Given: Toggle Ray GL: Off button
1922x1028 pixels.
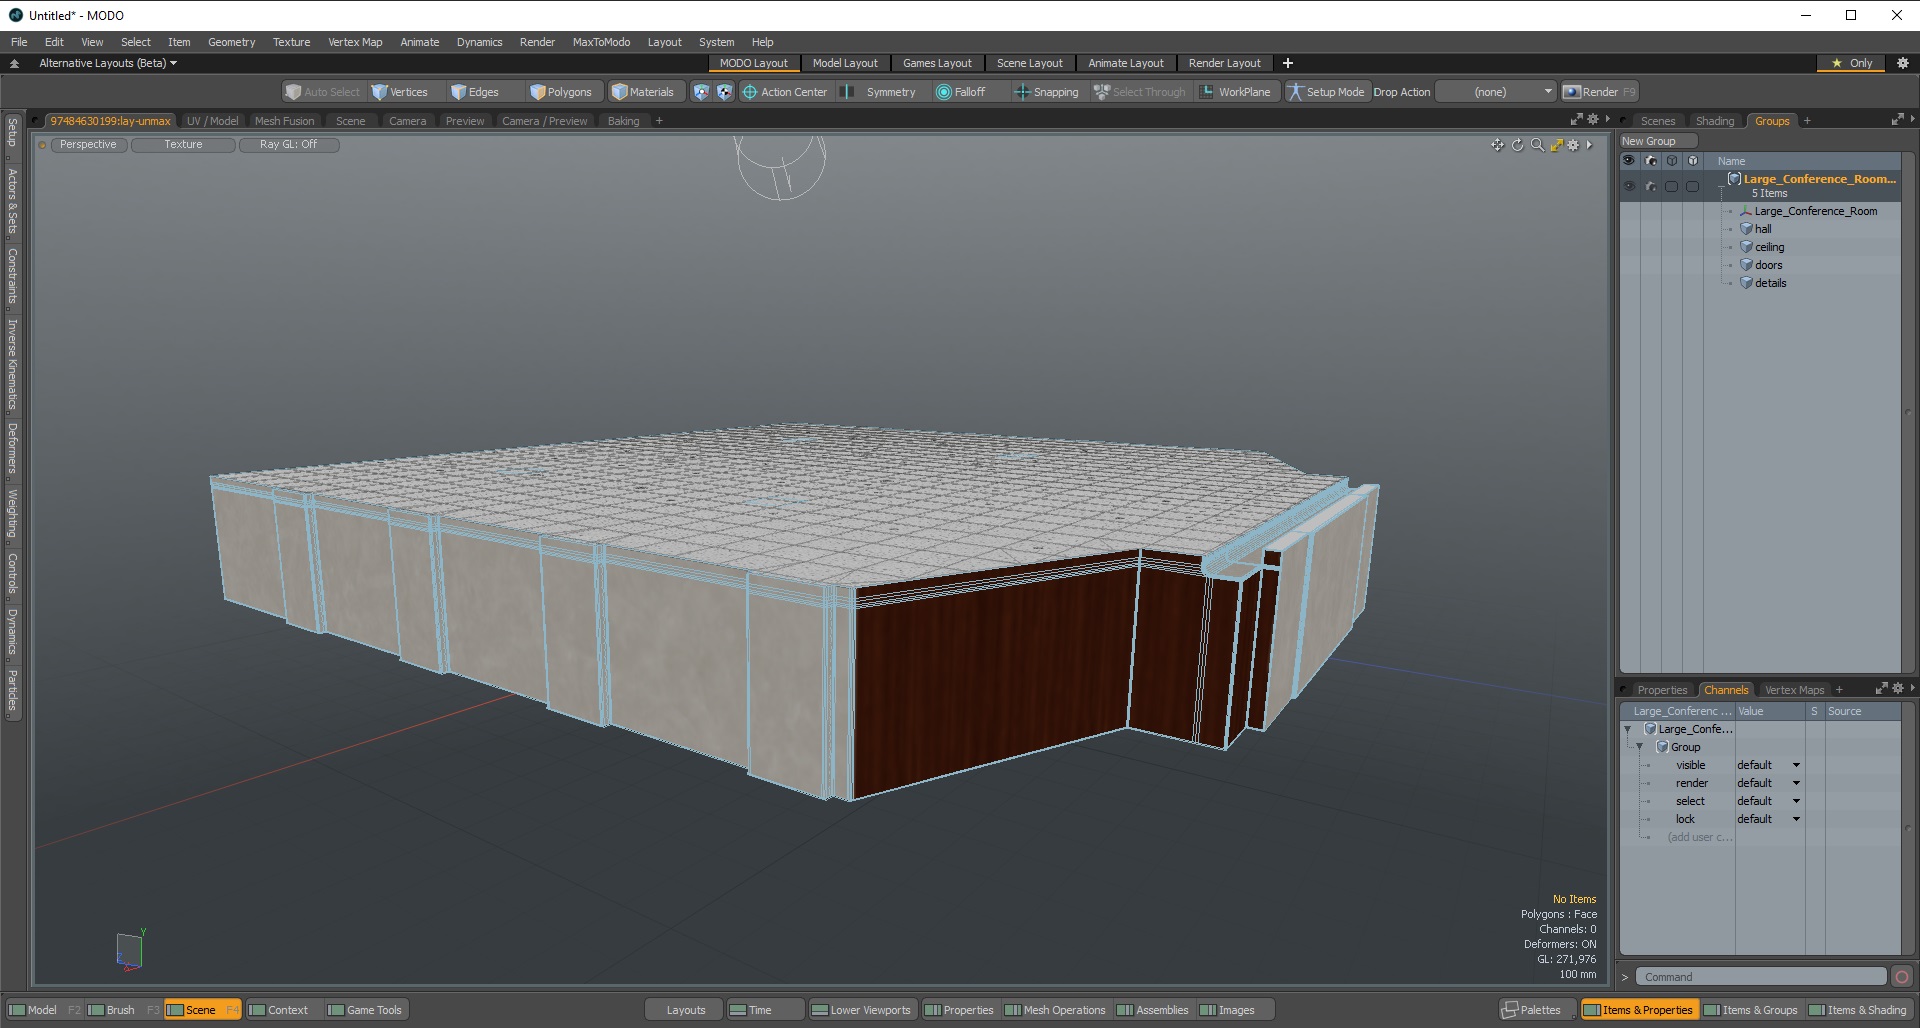Looking at the screenshot, I should coord(289,145).
